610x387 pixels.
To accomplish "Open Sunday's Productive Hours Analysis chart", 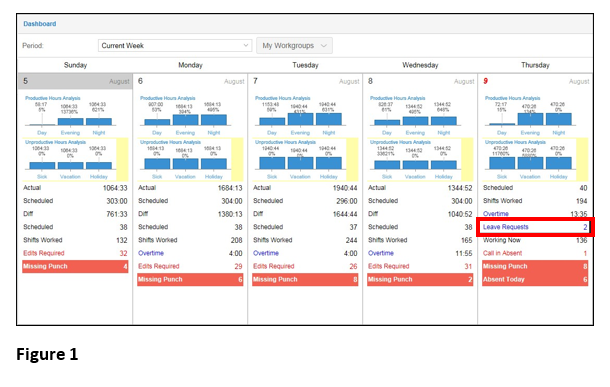I will coord(70,115).
